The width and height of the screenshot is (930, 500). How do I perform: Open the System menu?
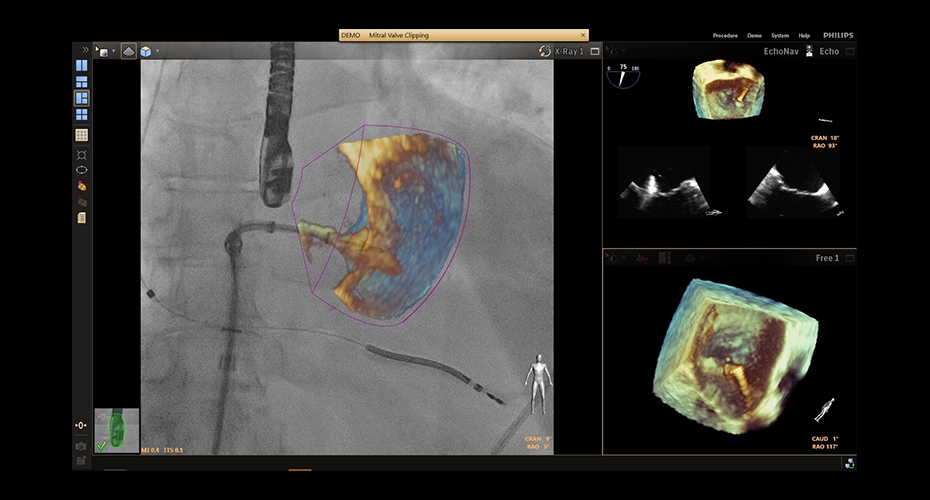[x=777, y=35]
